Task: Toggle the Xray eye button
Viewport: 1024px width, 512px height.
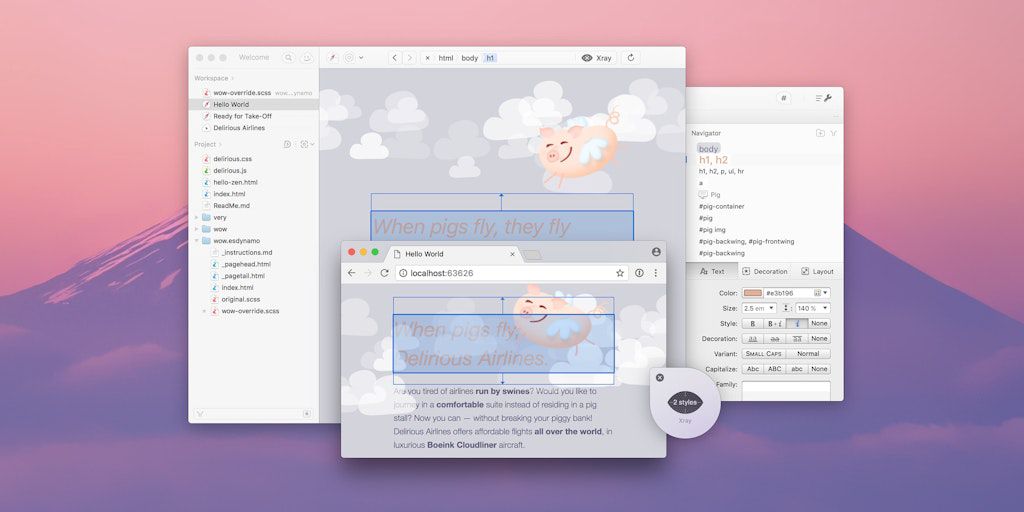Action: tap(596, 57)
